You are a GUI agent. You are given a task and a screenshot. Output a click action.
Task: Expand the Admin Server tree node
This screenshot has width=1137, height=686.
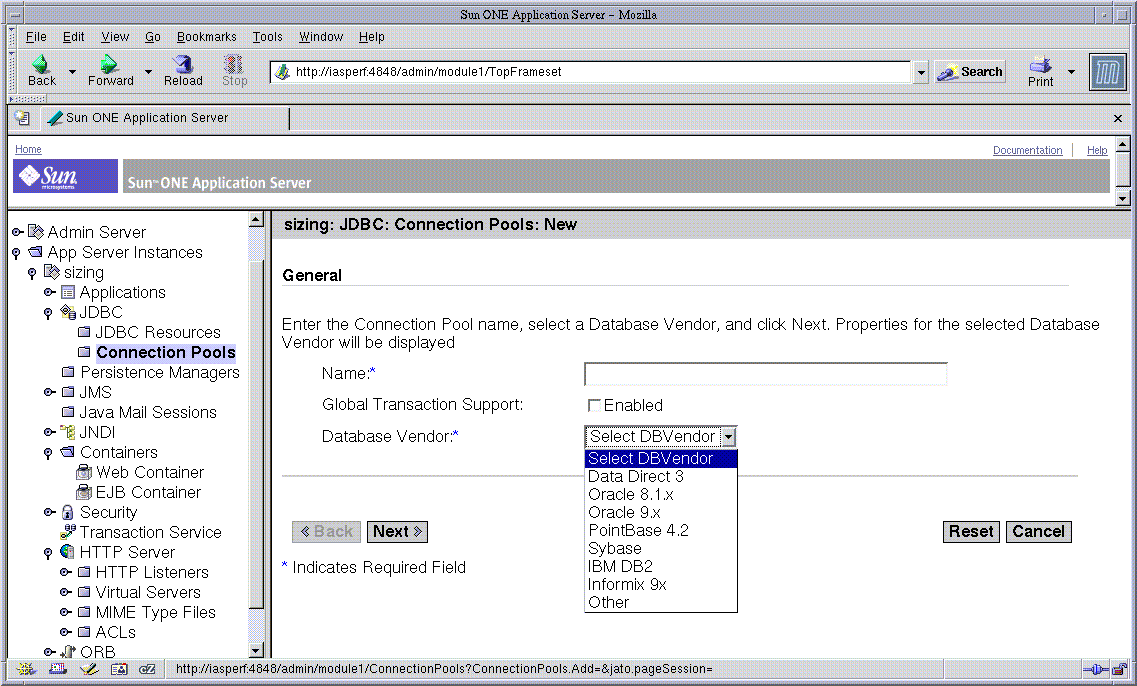[17, 232]
